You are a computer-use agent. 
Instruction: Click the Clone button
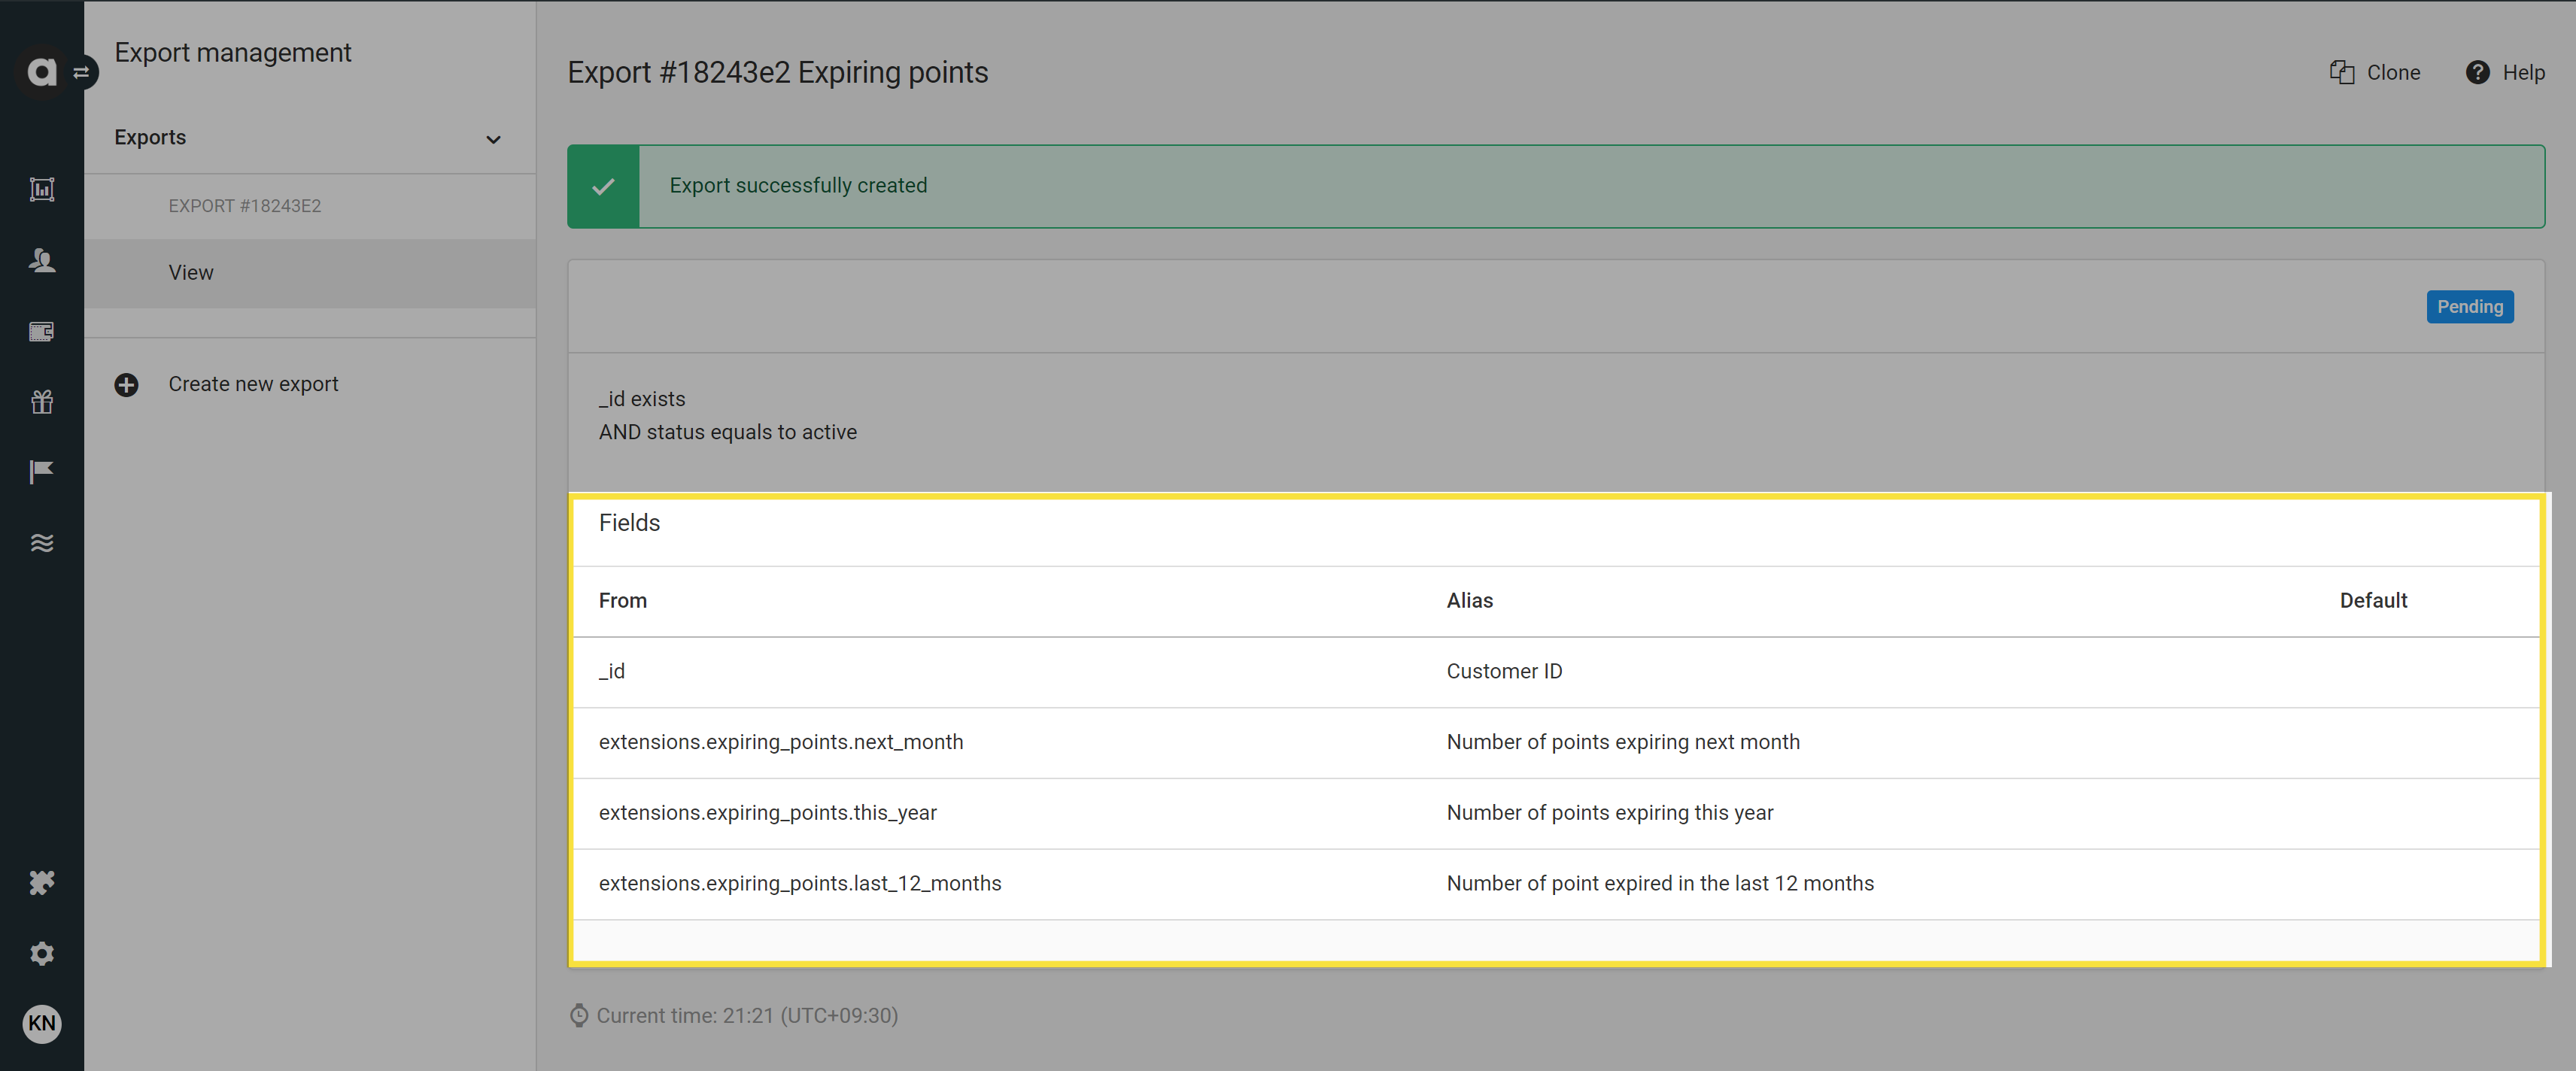click(x=2375, y=72)
